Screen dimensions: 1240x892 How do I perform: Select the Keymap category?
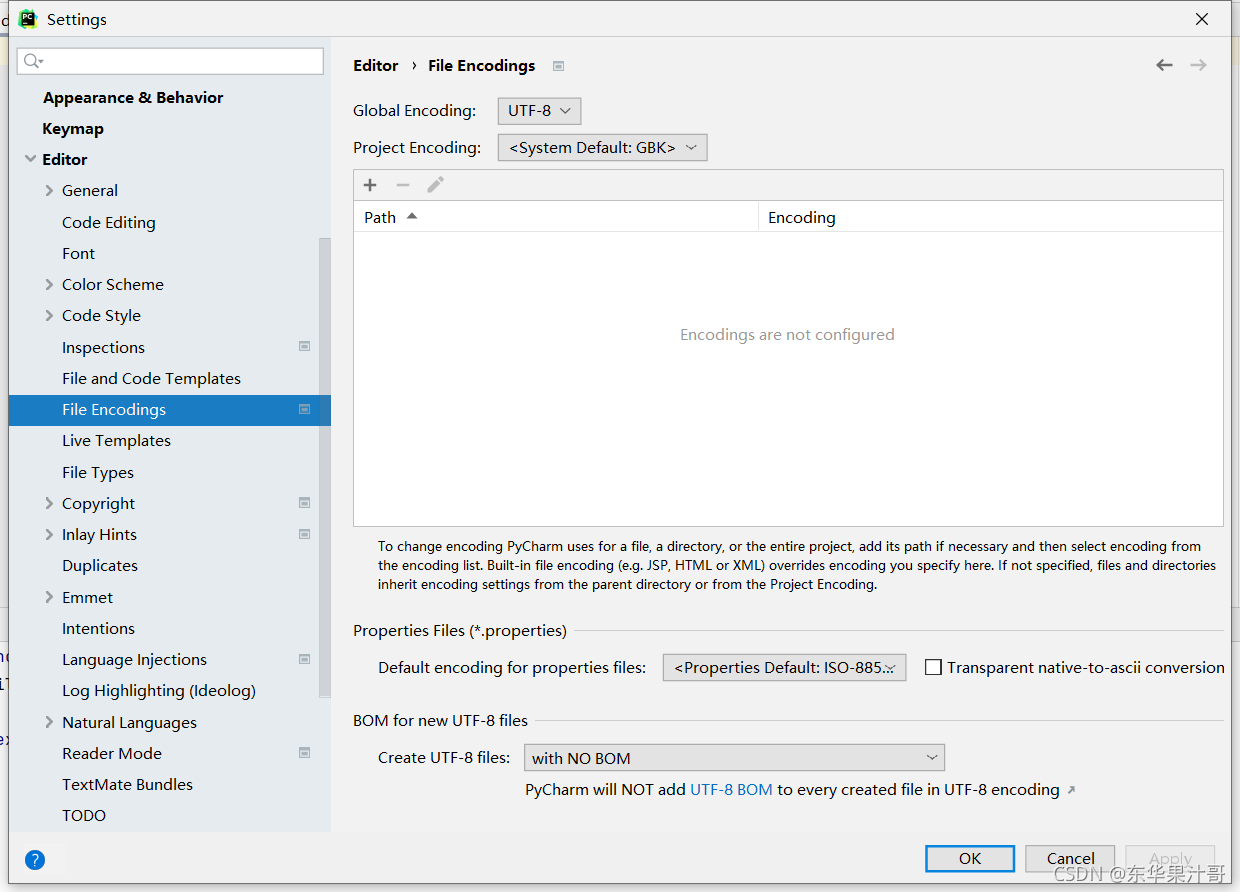point(73,128)
